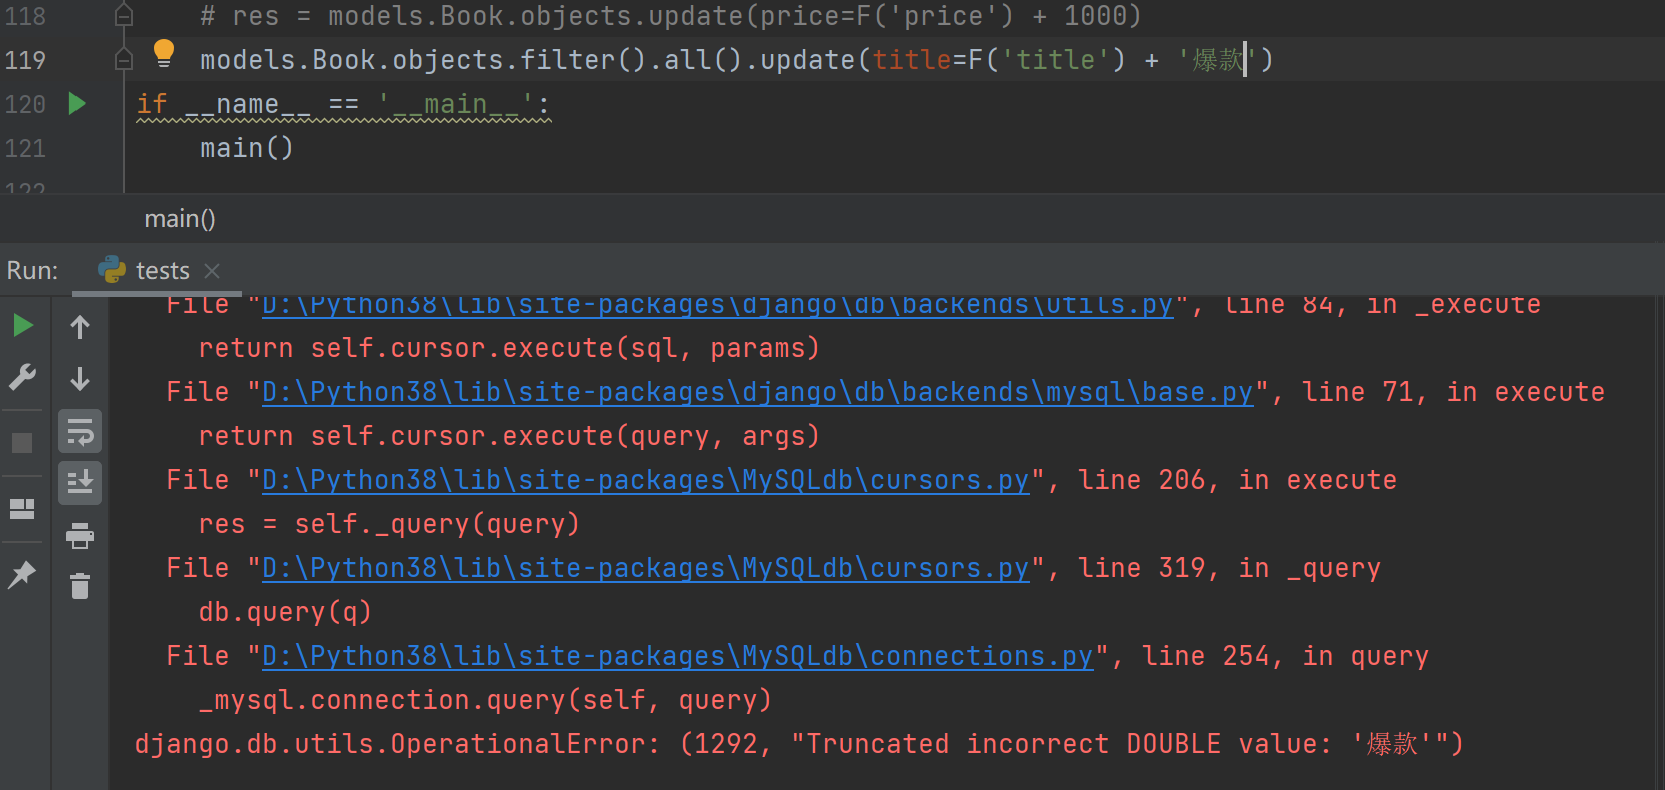Click the OperationalError message text
The width and height of the screenshot is (1665, 790).
(x=799, y=744)
